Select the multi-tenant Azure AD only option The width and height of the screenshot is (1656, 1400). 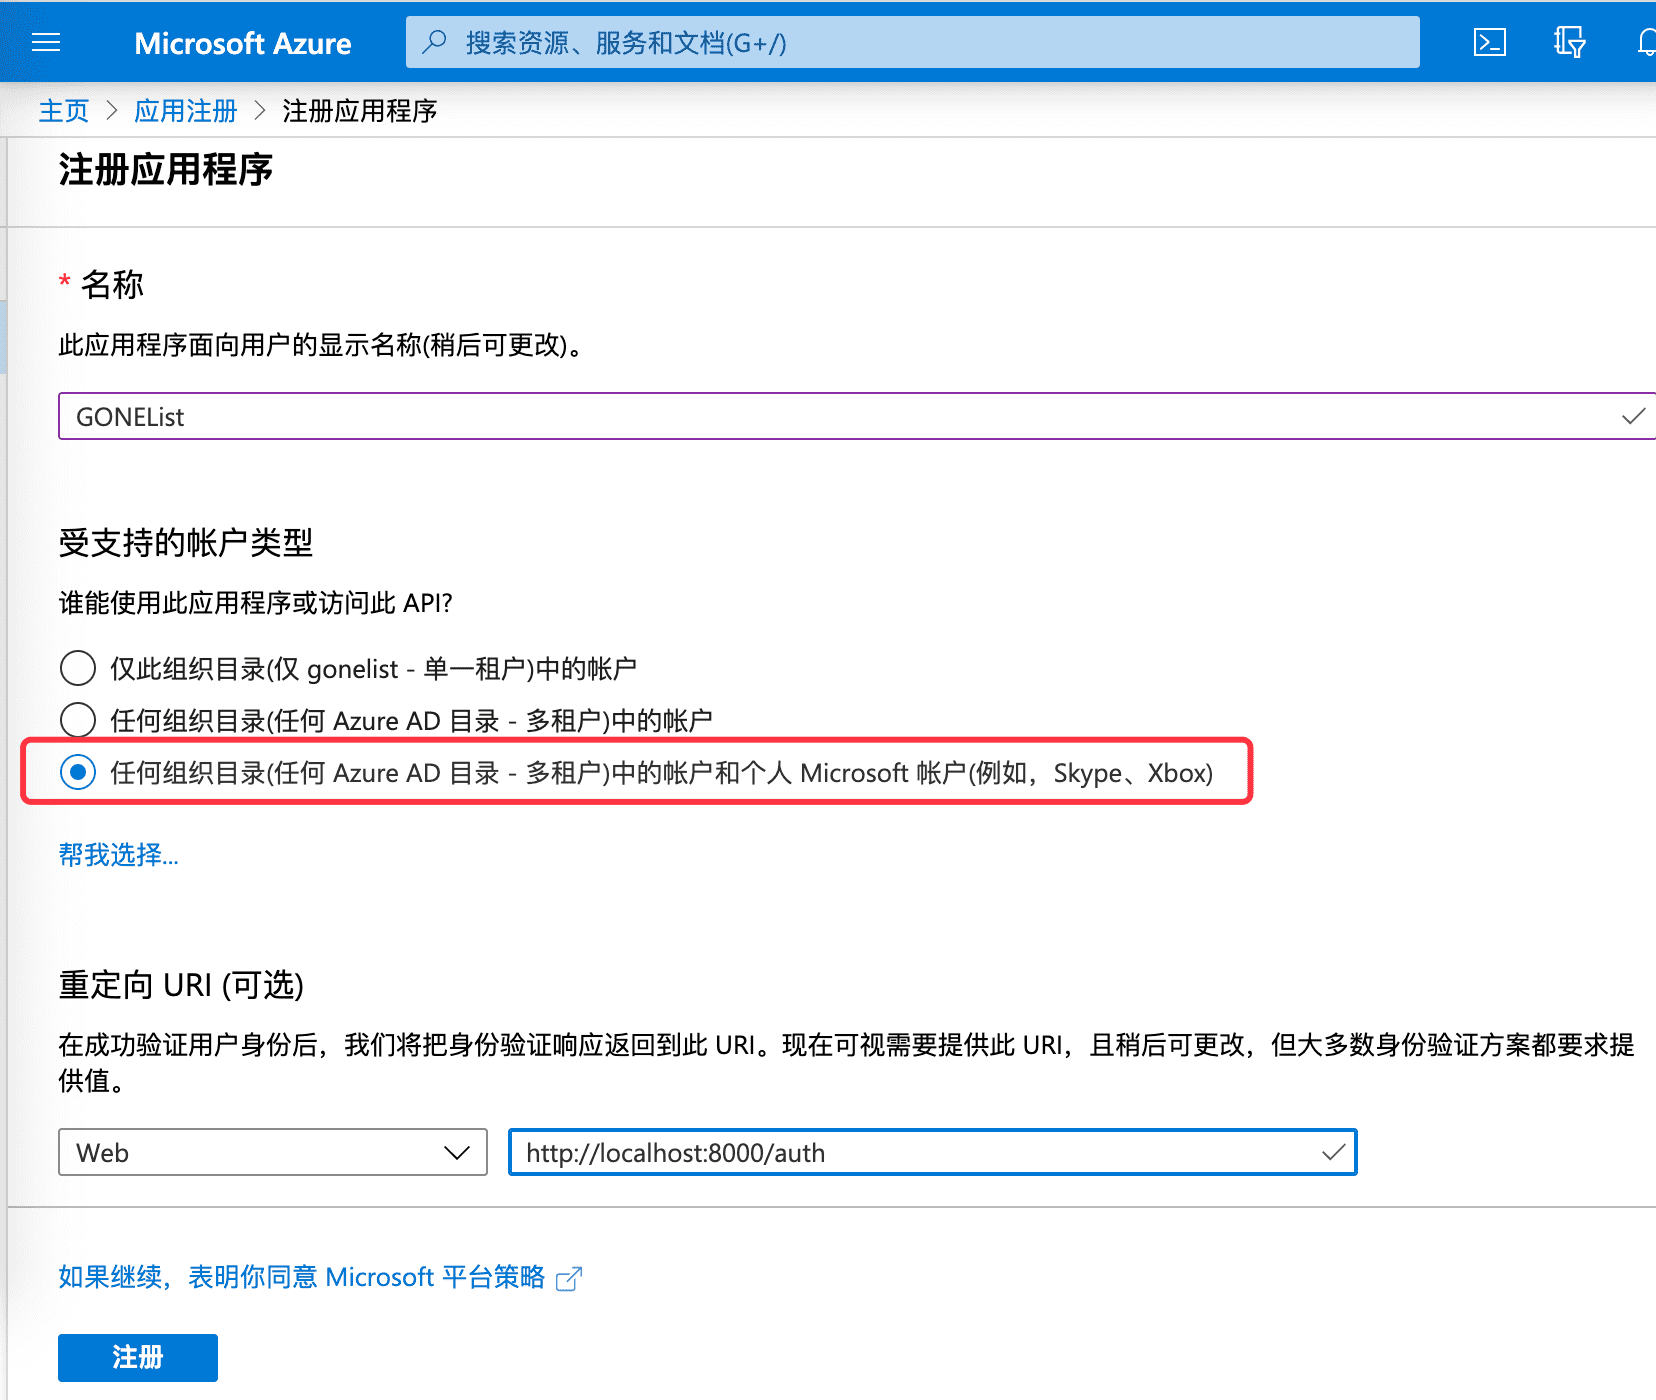(x=78, y=720)
